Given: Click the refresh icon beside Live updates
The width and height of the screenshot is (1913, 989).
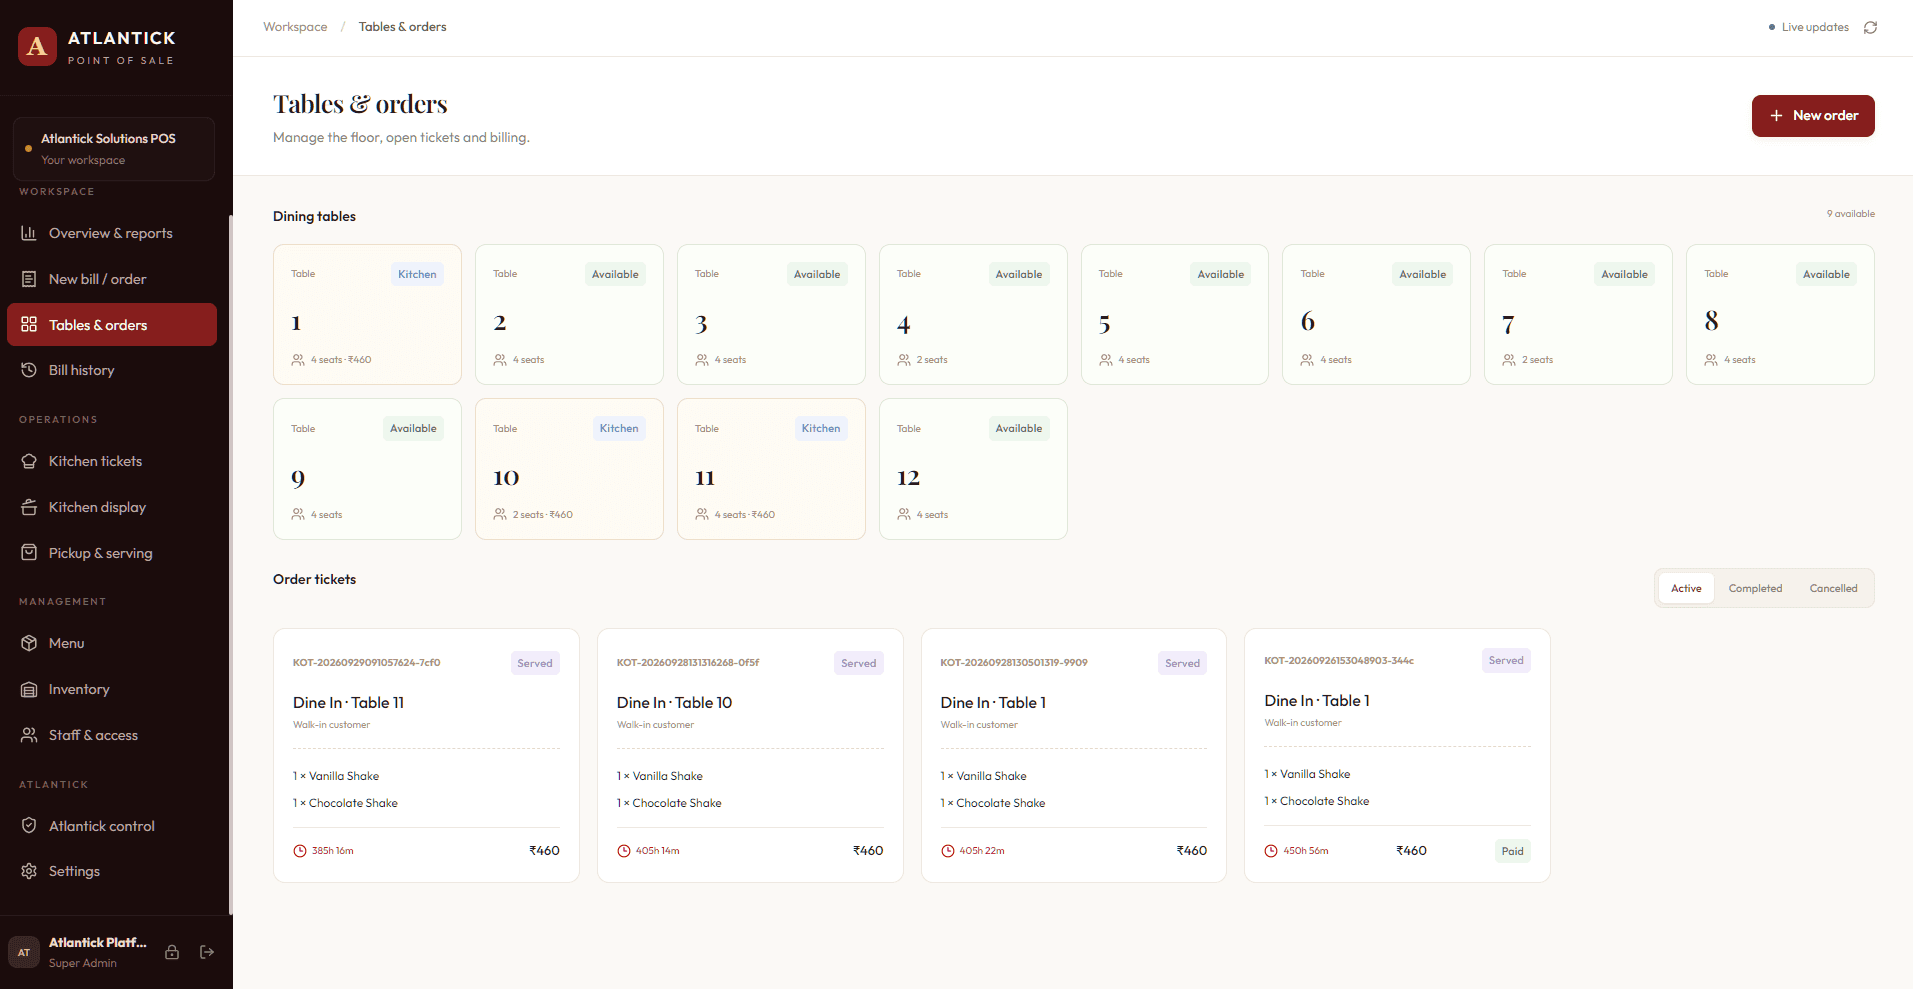Looking at the screenshot, I should point(1870,27).
